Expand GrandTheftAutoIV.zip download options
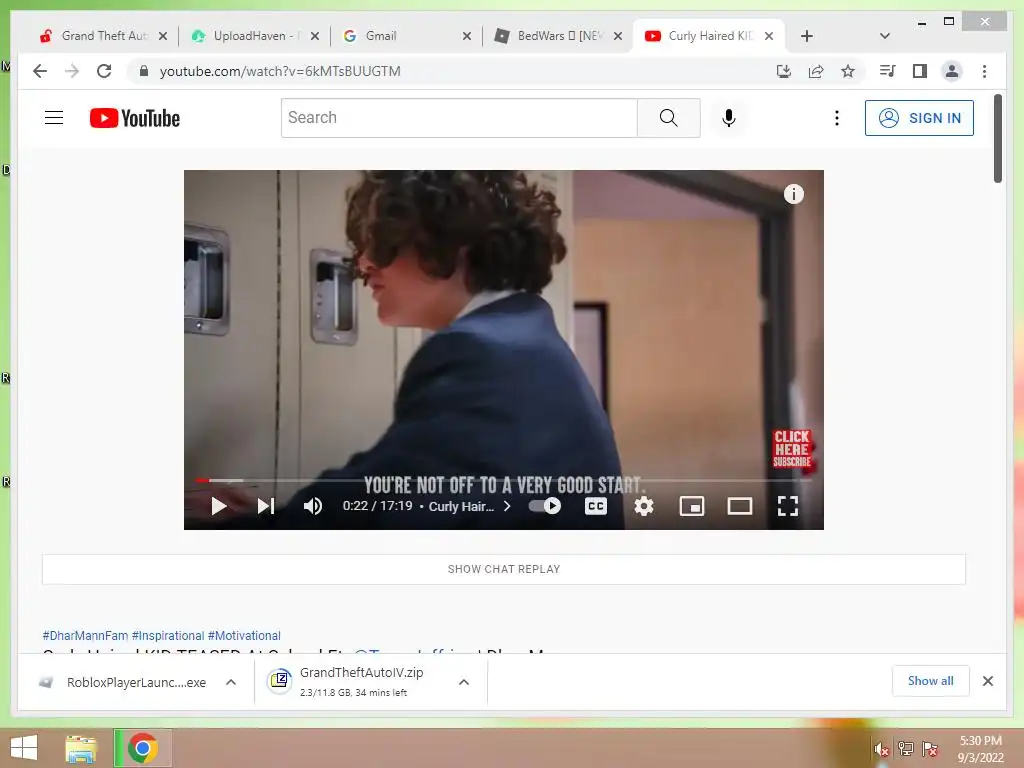Screen dimensions: 1024x768 (464, 682)
